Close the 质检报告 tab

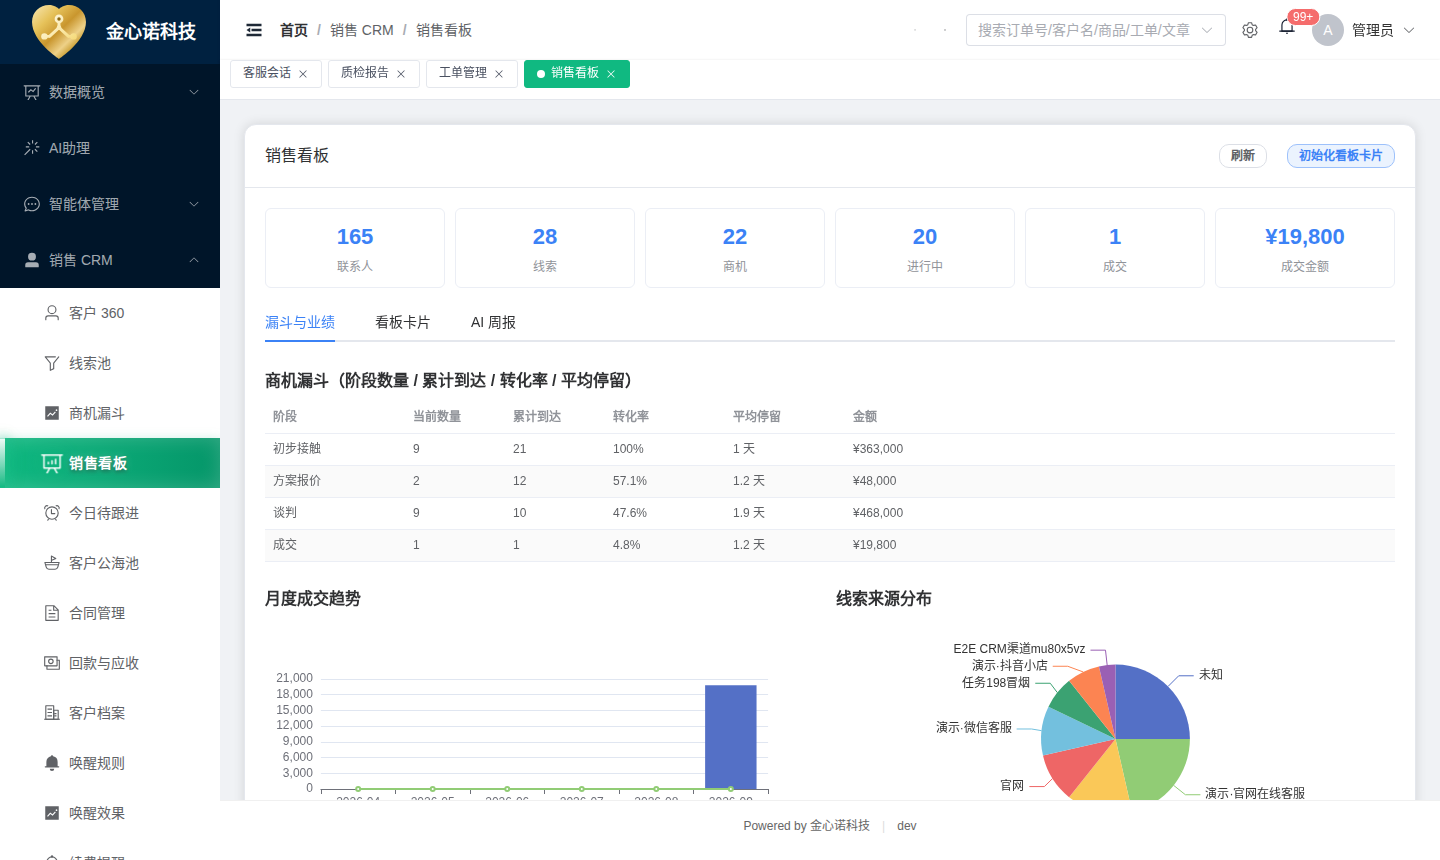tap(401, 74)
